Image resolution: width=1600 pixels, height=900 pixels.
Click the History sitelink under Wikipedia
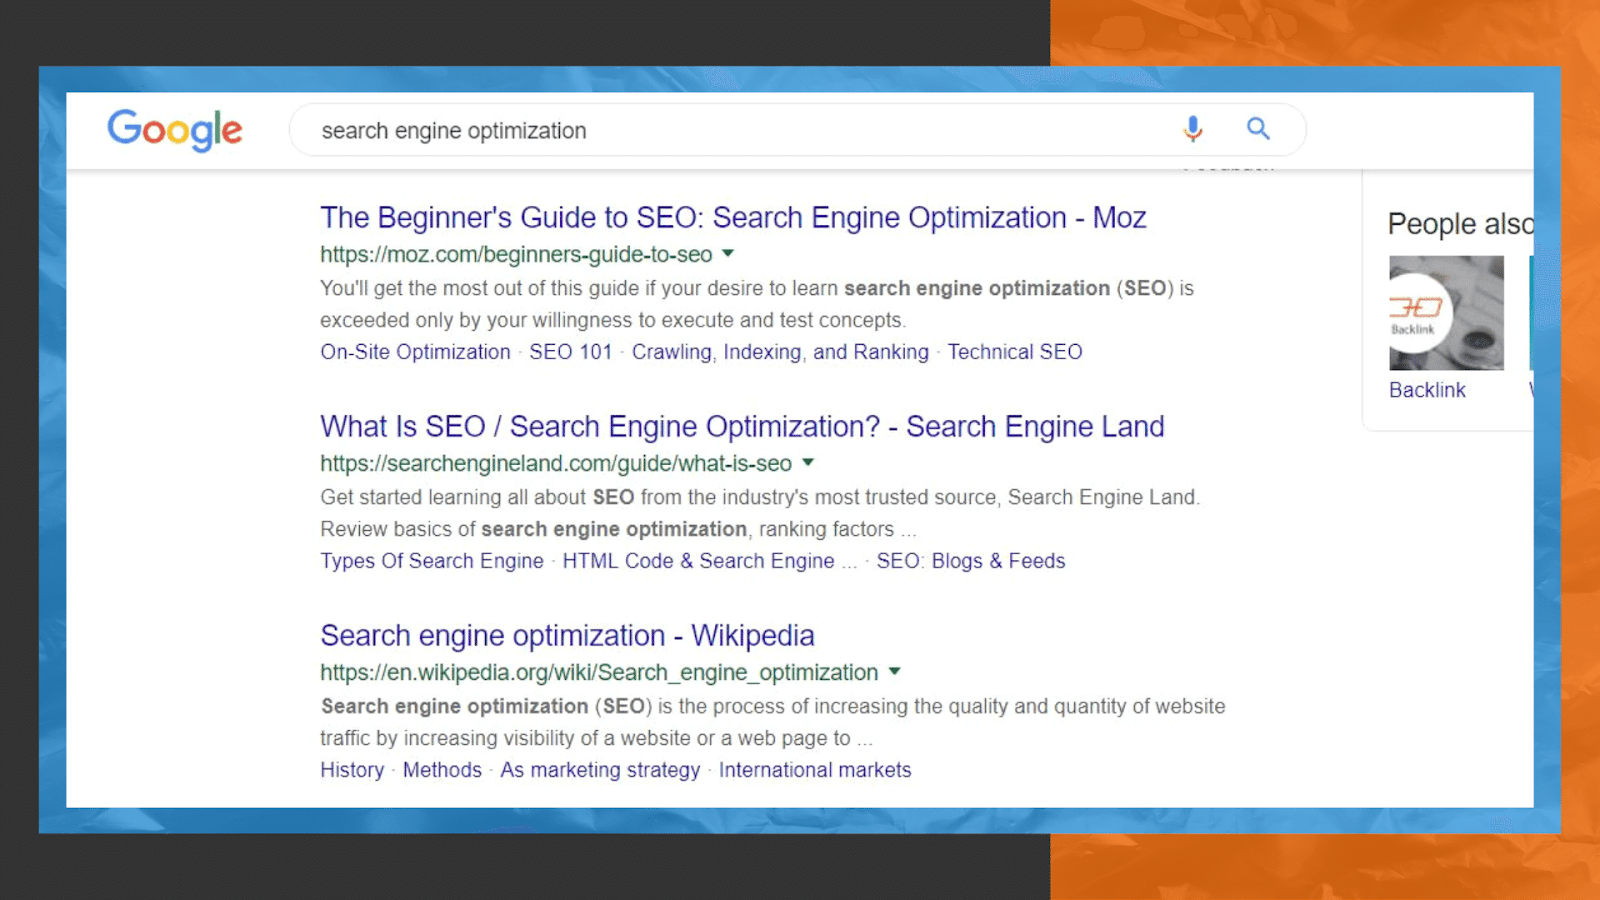[352, 770]
